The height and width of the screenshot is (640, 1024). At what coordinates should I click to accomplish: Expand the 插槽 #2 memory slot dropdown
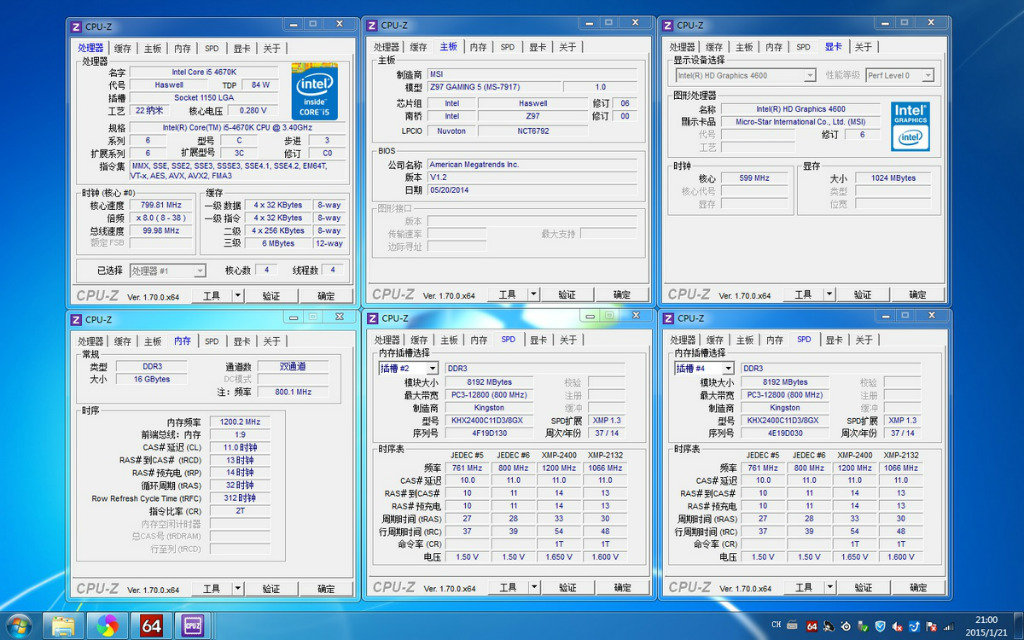click(408, 368)
